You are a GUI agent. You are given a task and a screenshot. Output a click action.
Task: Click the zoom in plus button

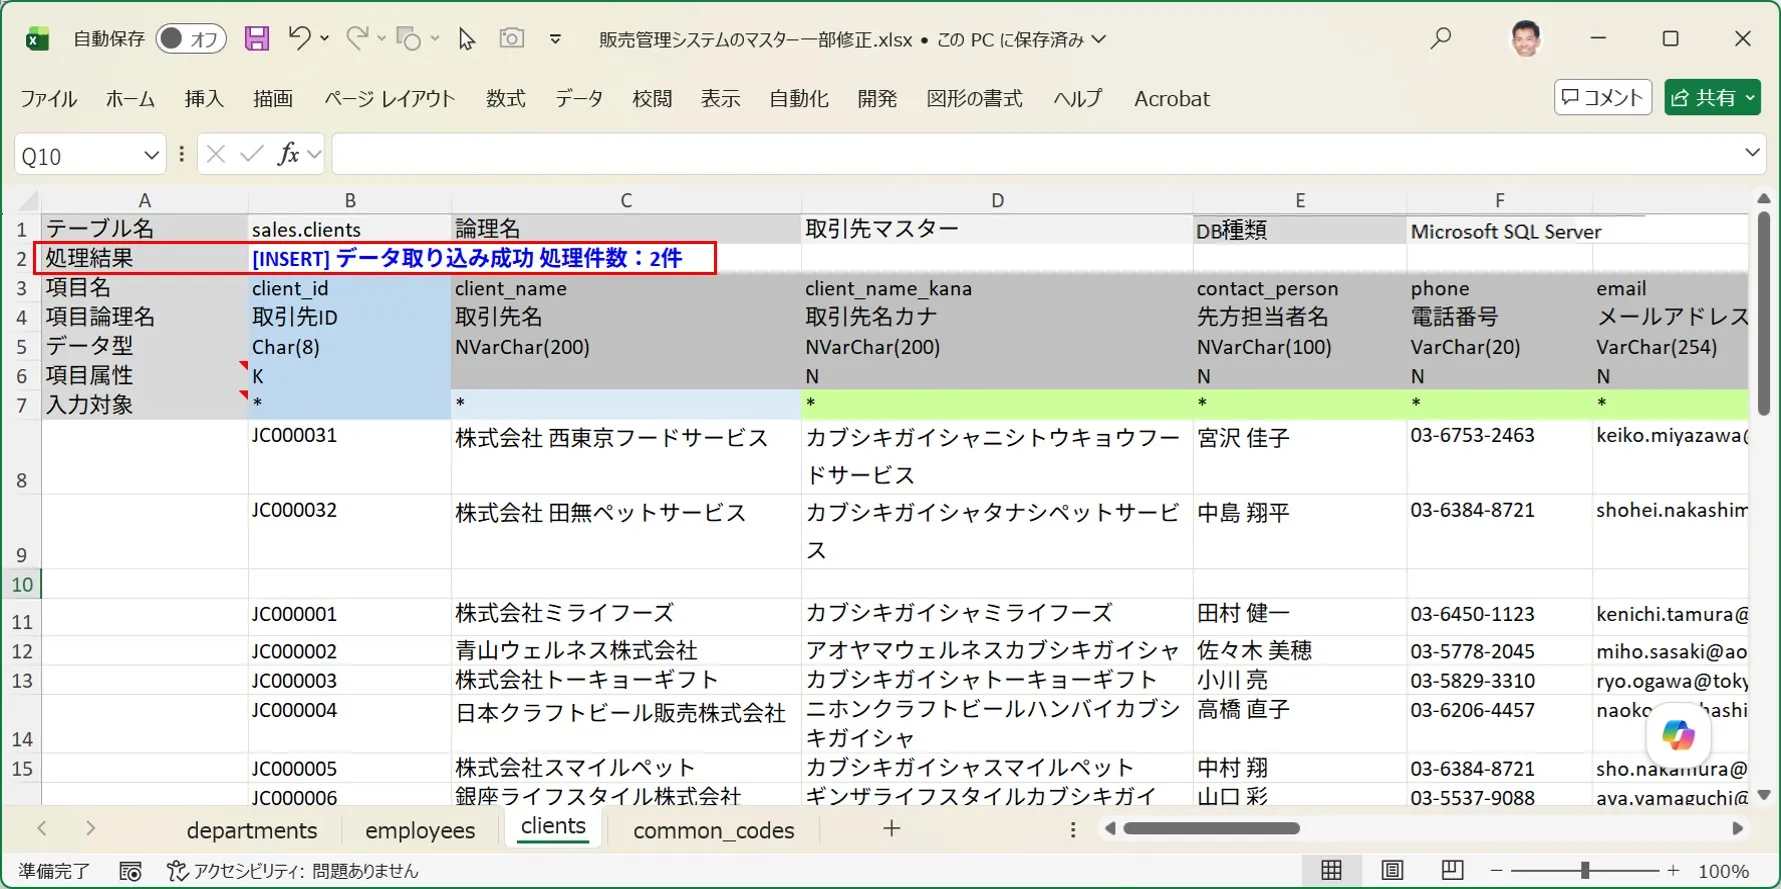(x=1673, y=871)
